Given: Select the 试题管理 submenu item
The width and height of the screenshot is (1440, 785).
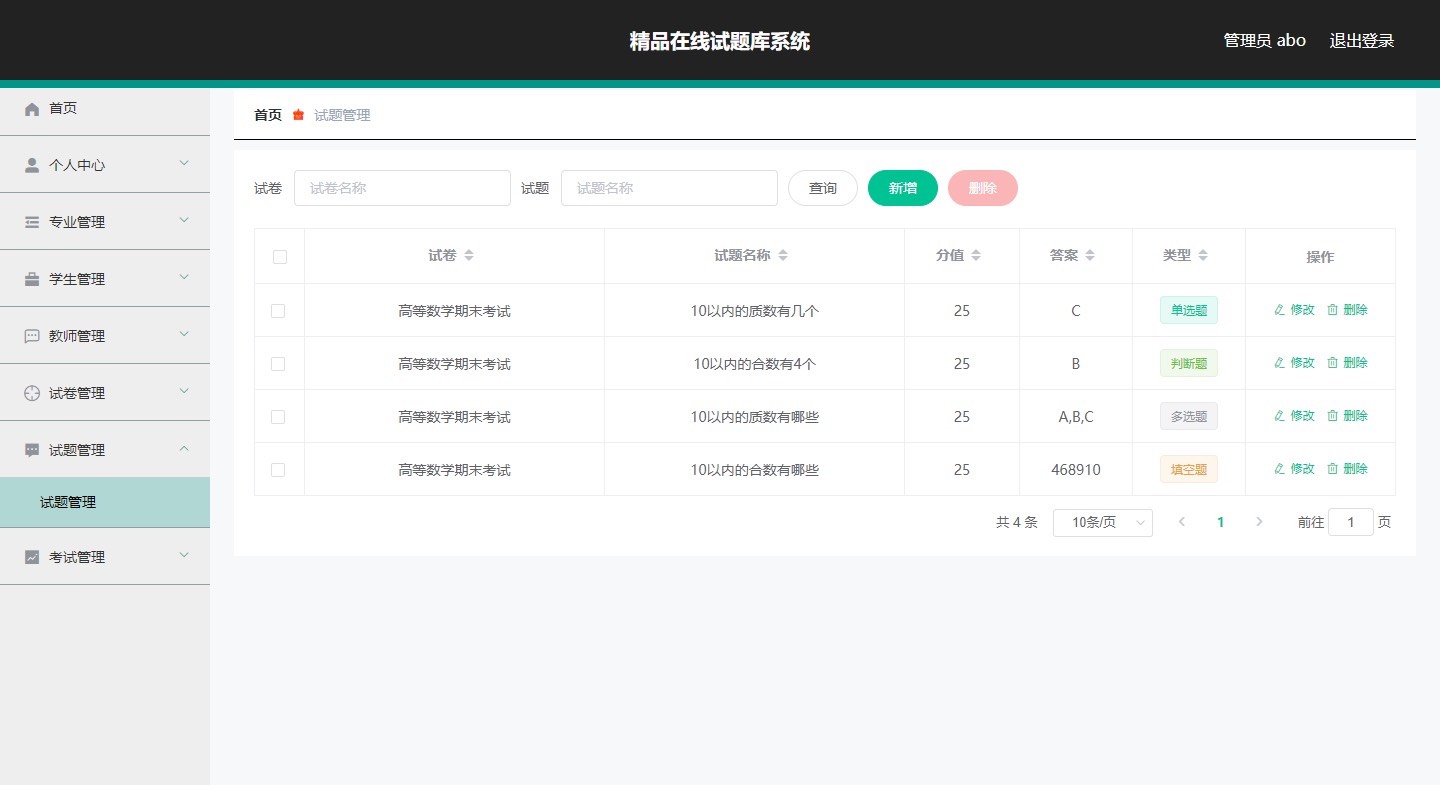Looking at the screenshot, I should (x=68, y=503).
